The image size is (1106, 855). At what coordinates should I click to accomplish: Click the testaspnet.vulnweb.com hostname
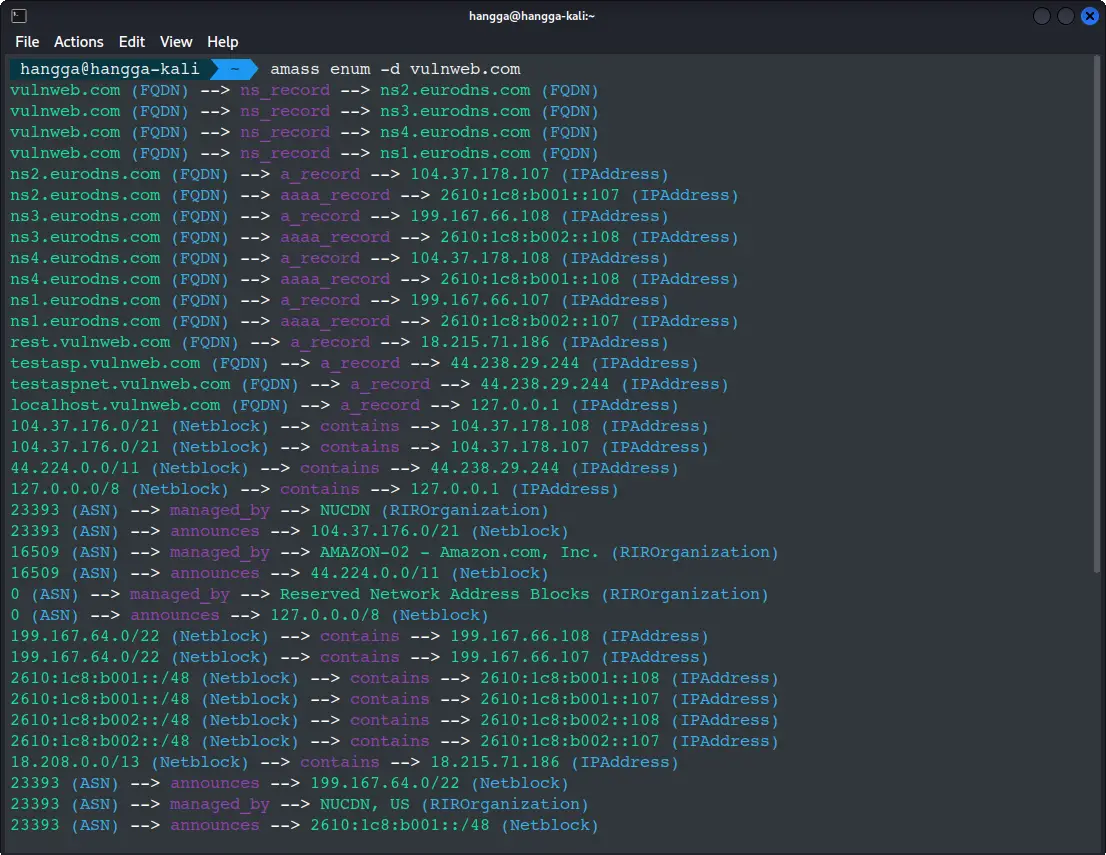[x=120, y=384]
